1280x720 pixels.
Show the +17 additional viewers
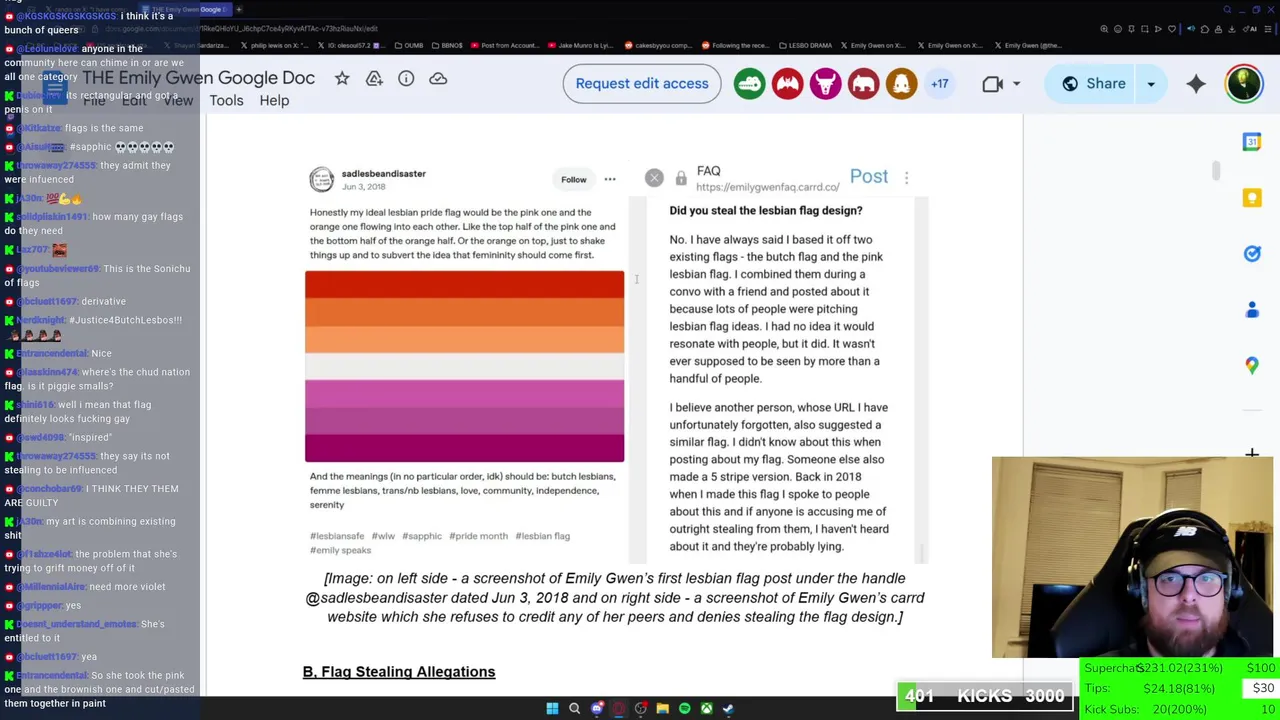(x=940, y=84)
